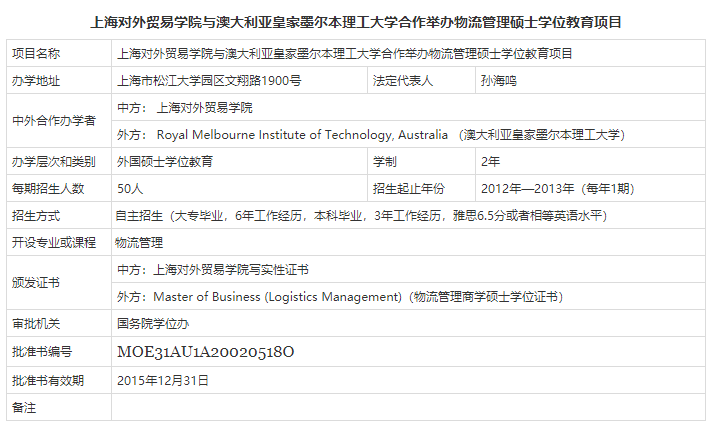The image size is (711, 426).
Task: Select the 颁发证书 label cell
Action: click(59, 283)
